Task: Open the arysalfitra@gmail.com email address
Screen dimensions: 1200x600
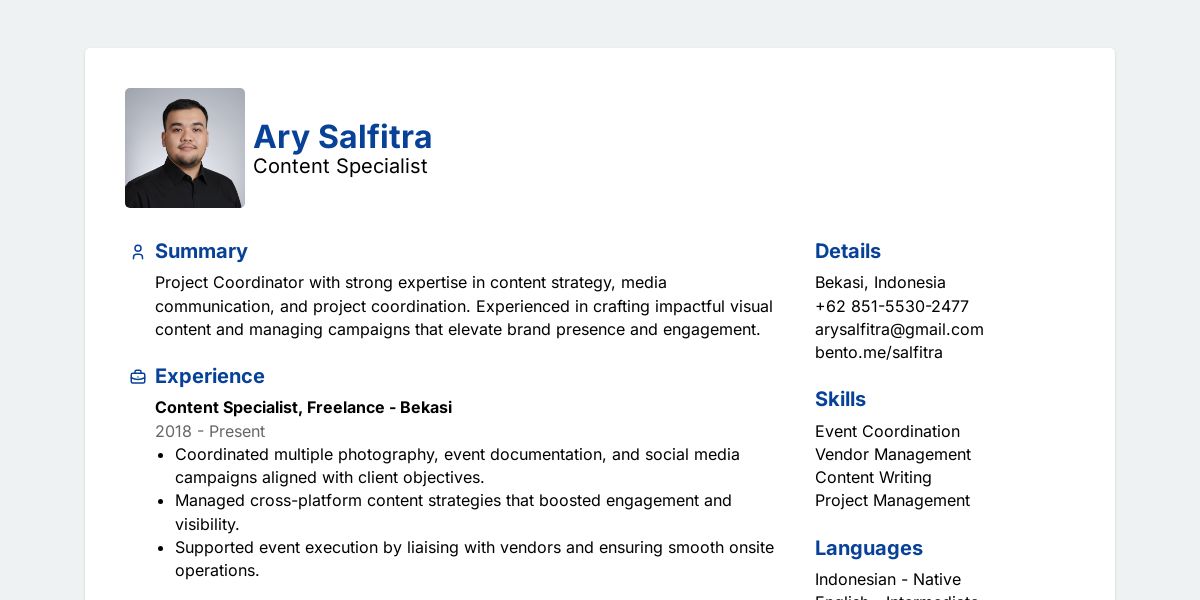Action: pyautogui.click(x=899, y=329)
